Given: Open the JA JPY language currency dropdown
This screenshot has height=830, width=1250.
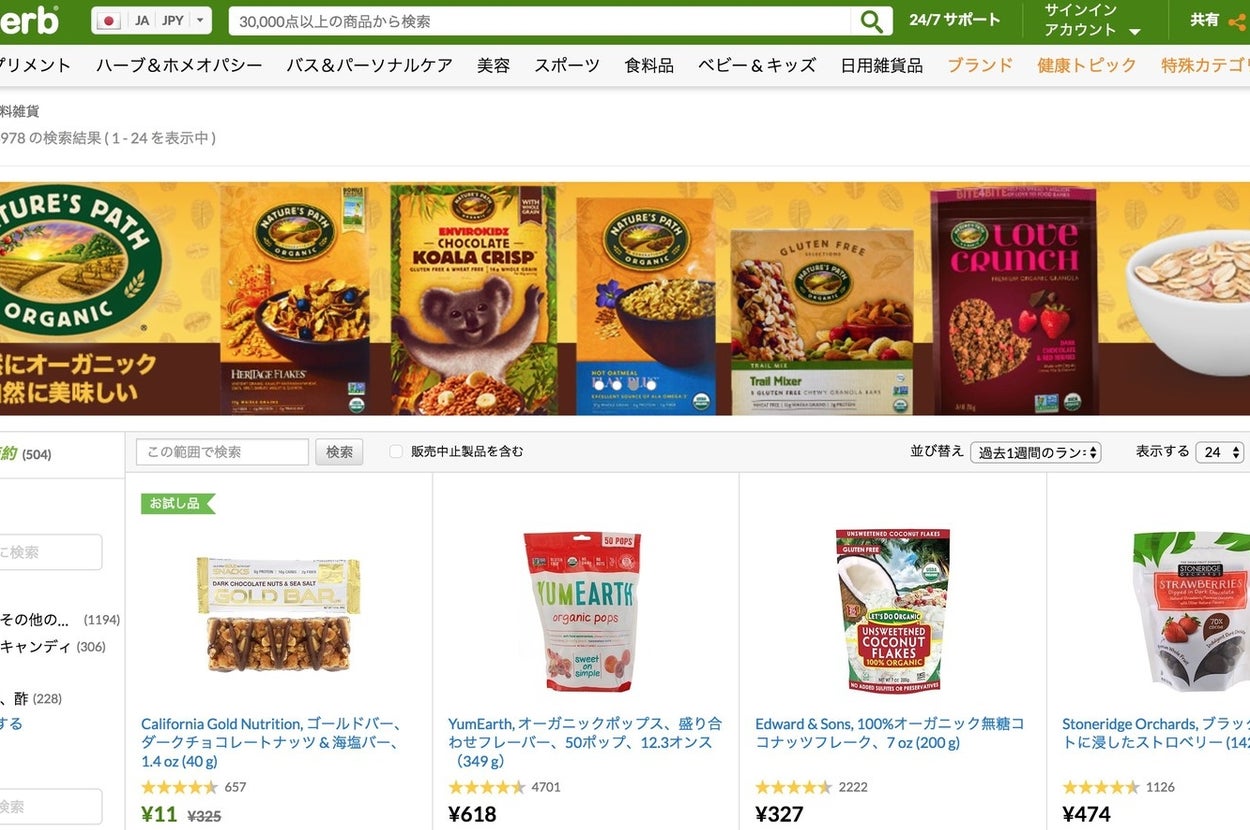Looking at the screenshot, I should pyautogui.click(x=152, y=20).
